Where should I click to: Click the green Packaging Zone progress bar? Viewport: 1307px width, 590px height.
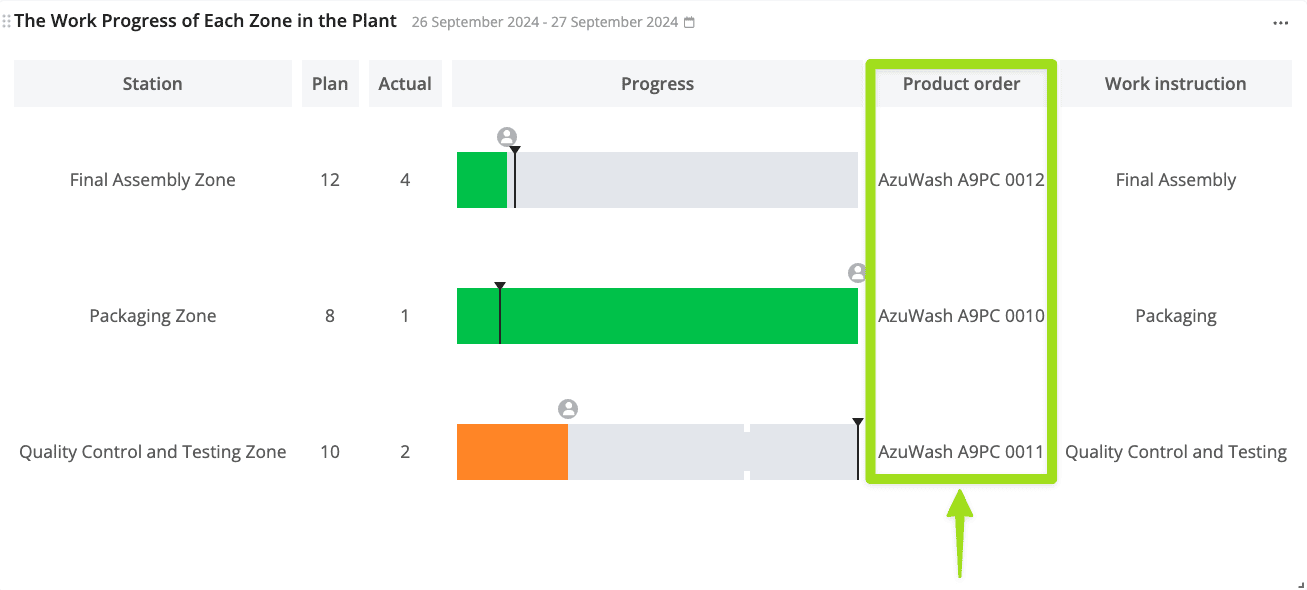pyautogui.click(x=678, y=316)
